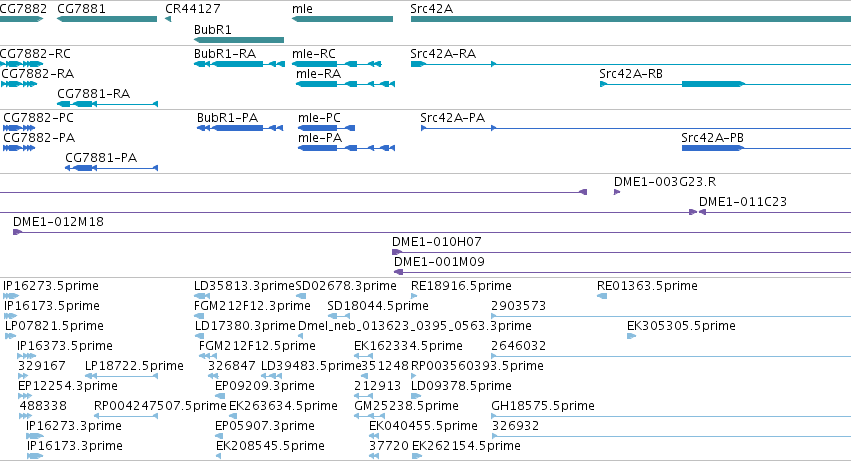
Task: Select the LP18722.5prime EST feature
Action: click(x=122, y=376)
